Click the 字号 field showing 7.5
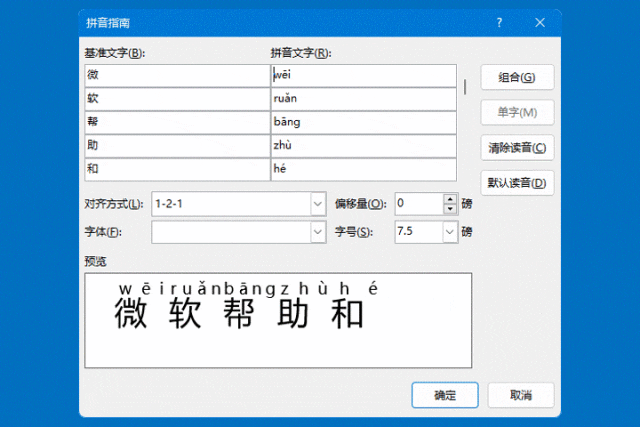The image size is (640, 427). coord(419,232)
